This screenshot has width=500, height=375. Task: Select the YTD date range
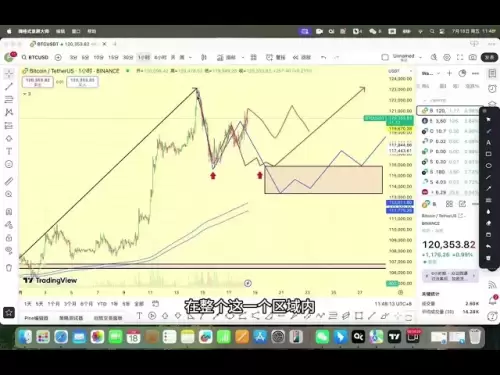coord(102,304)
